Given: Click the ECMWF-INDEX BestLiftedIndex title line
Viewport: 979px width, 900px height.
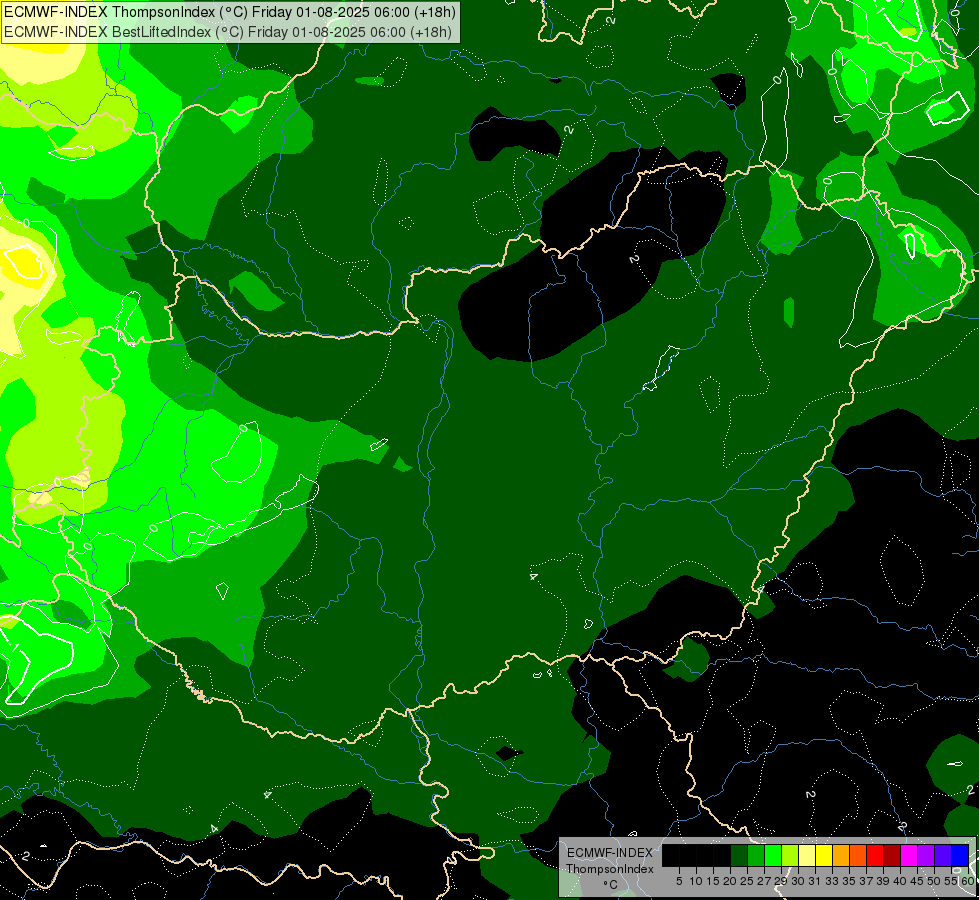Looking at the screenshot, I should click(228, 32).
